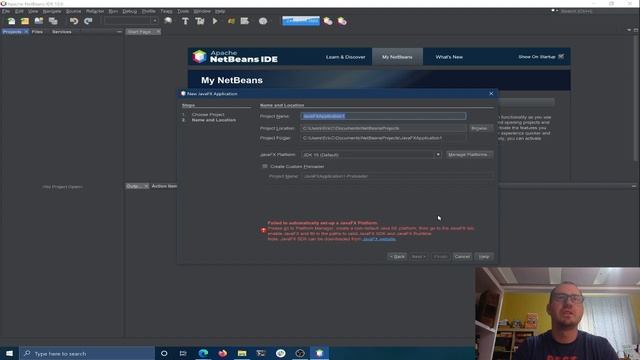This screenshot has width=640, height=360.
Task: Click the Back button in wizard
Action: pos(397,256)
